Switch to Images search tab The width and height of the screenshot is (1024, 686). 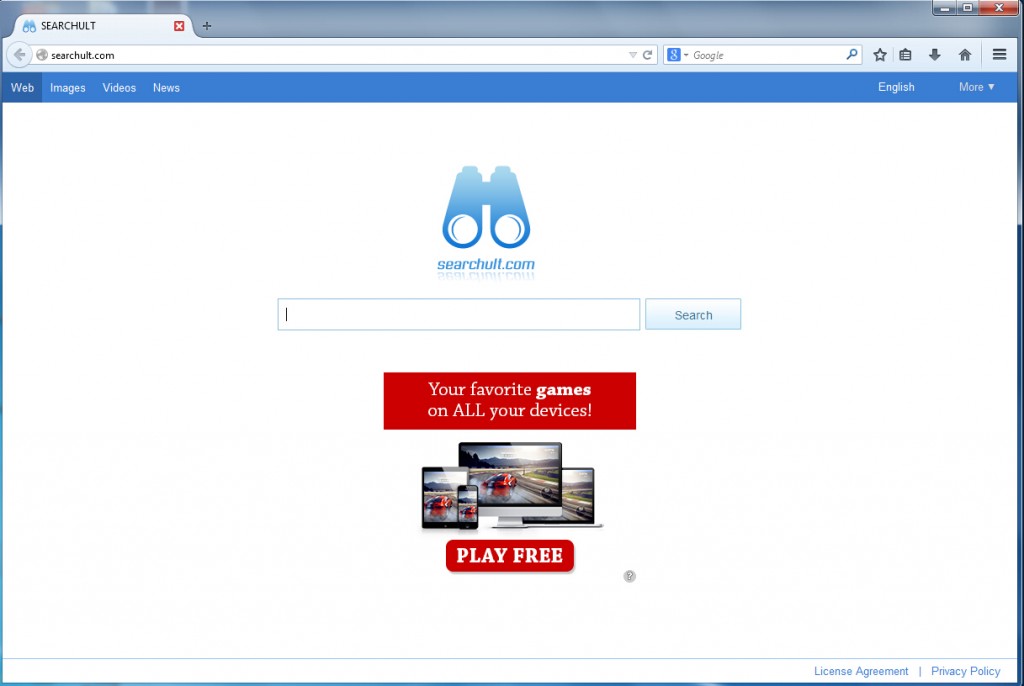click(68, 88)
